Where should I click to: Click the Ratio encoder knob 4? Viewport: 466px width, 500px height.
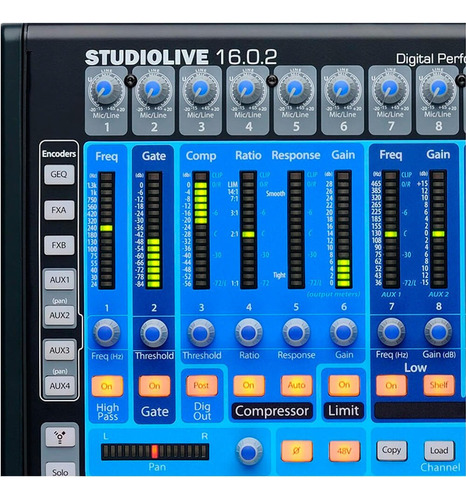[249, 332]
